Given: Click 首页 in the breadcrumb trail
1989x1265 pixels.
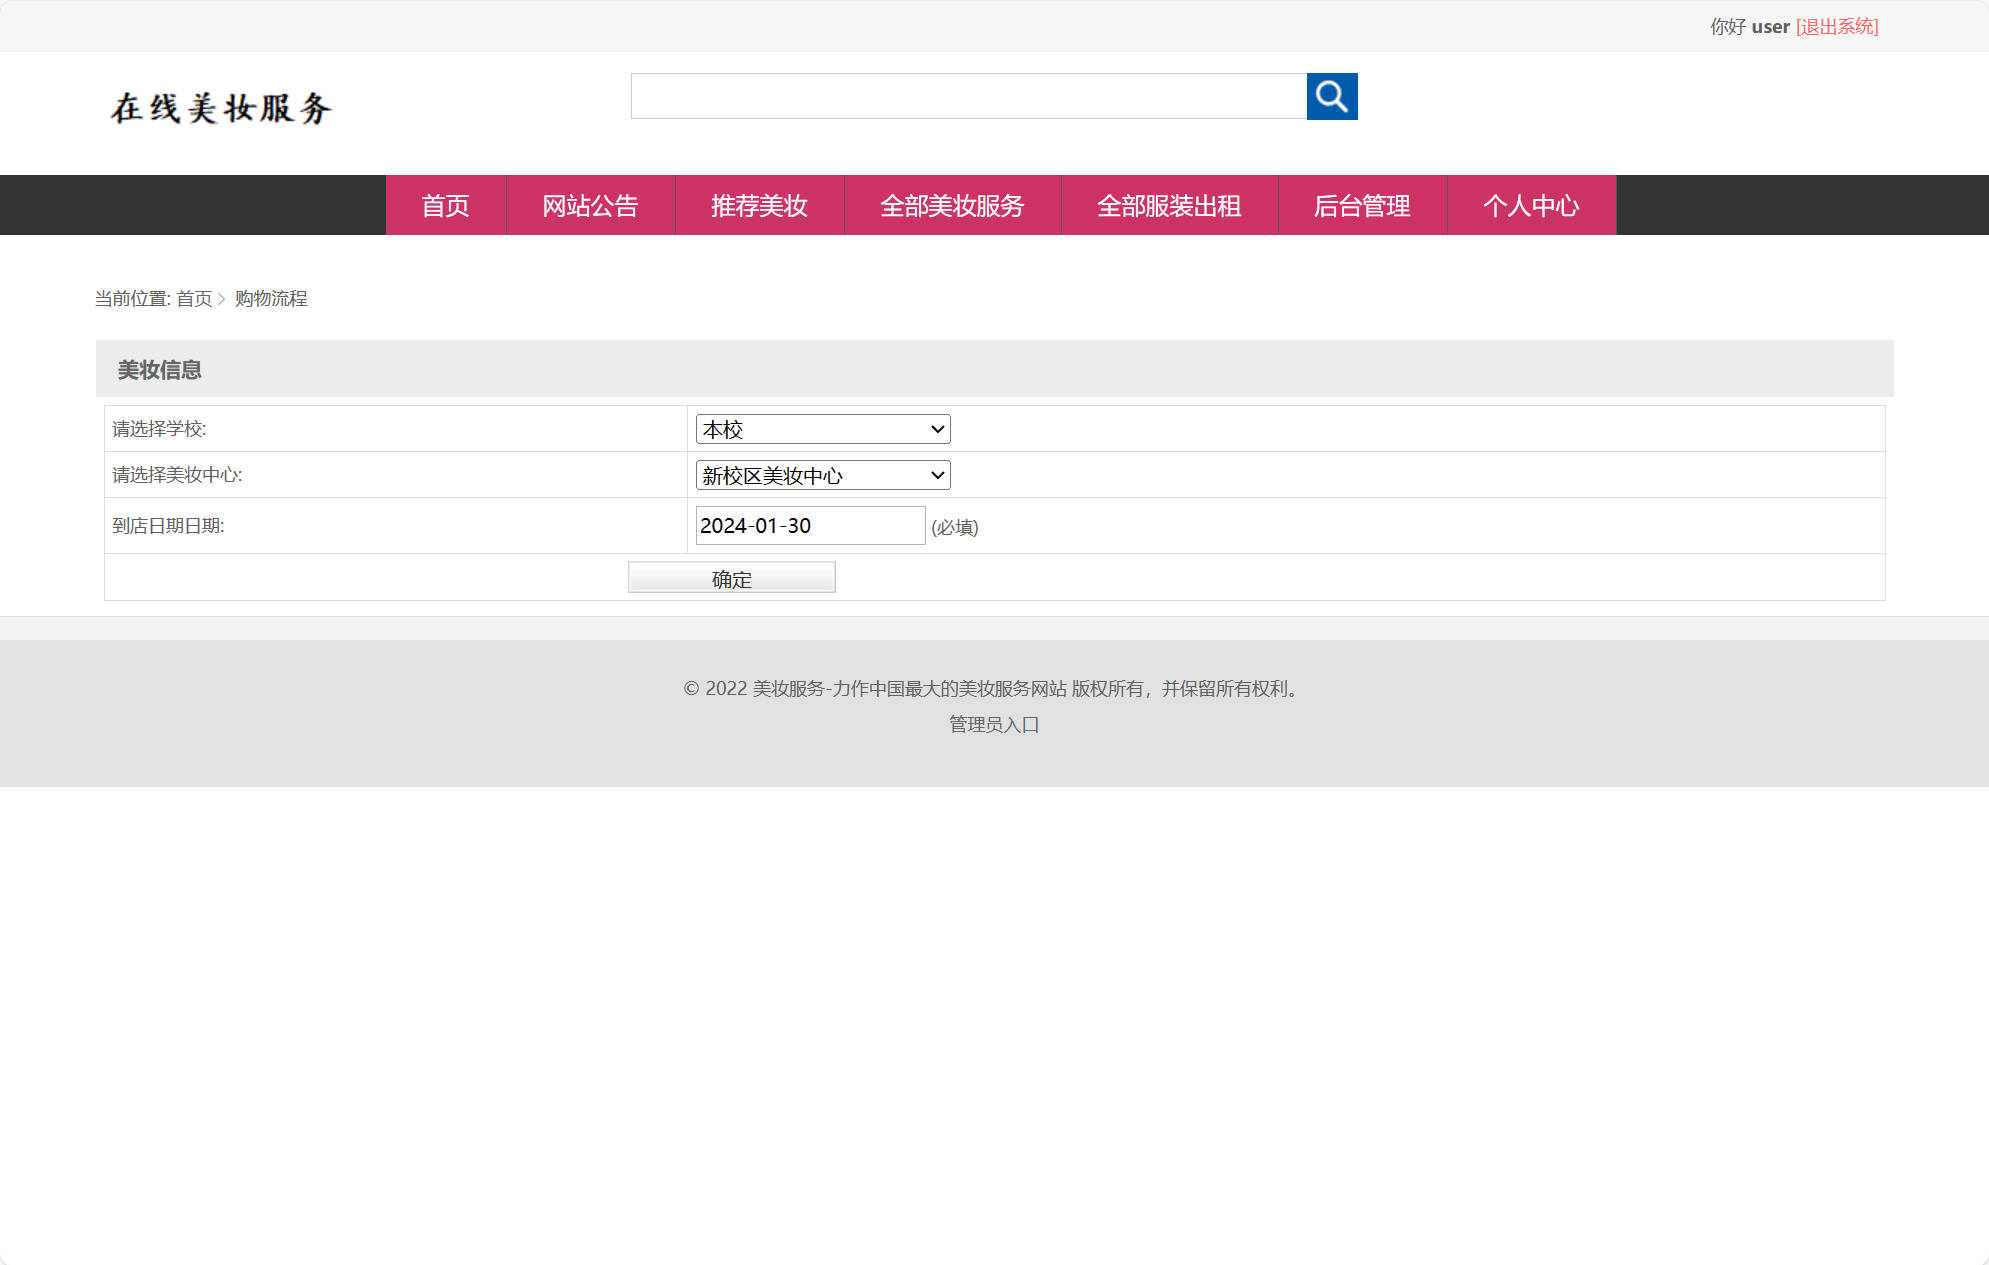Looking at the screenshot, I should [196, 298].
